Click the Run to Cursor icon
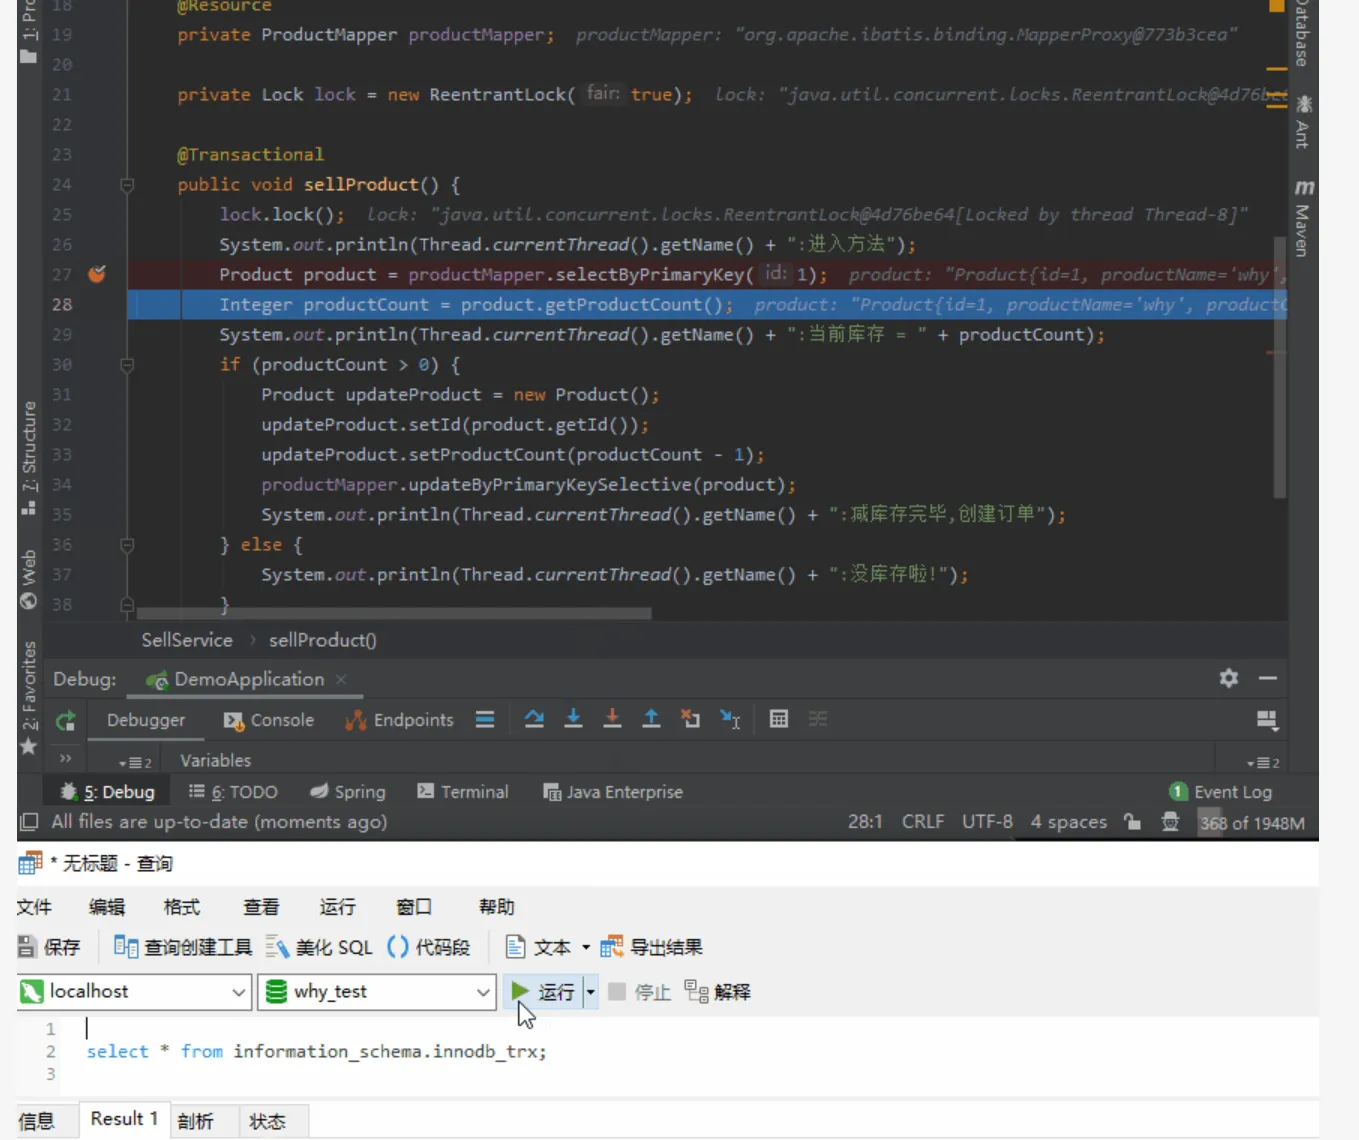The width and height of the screenshot is (1359, 1140). pos(730,719)
